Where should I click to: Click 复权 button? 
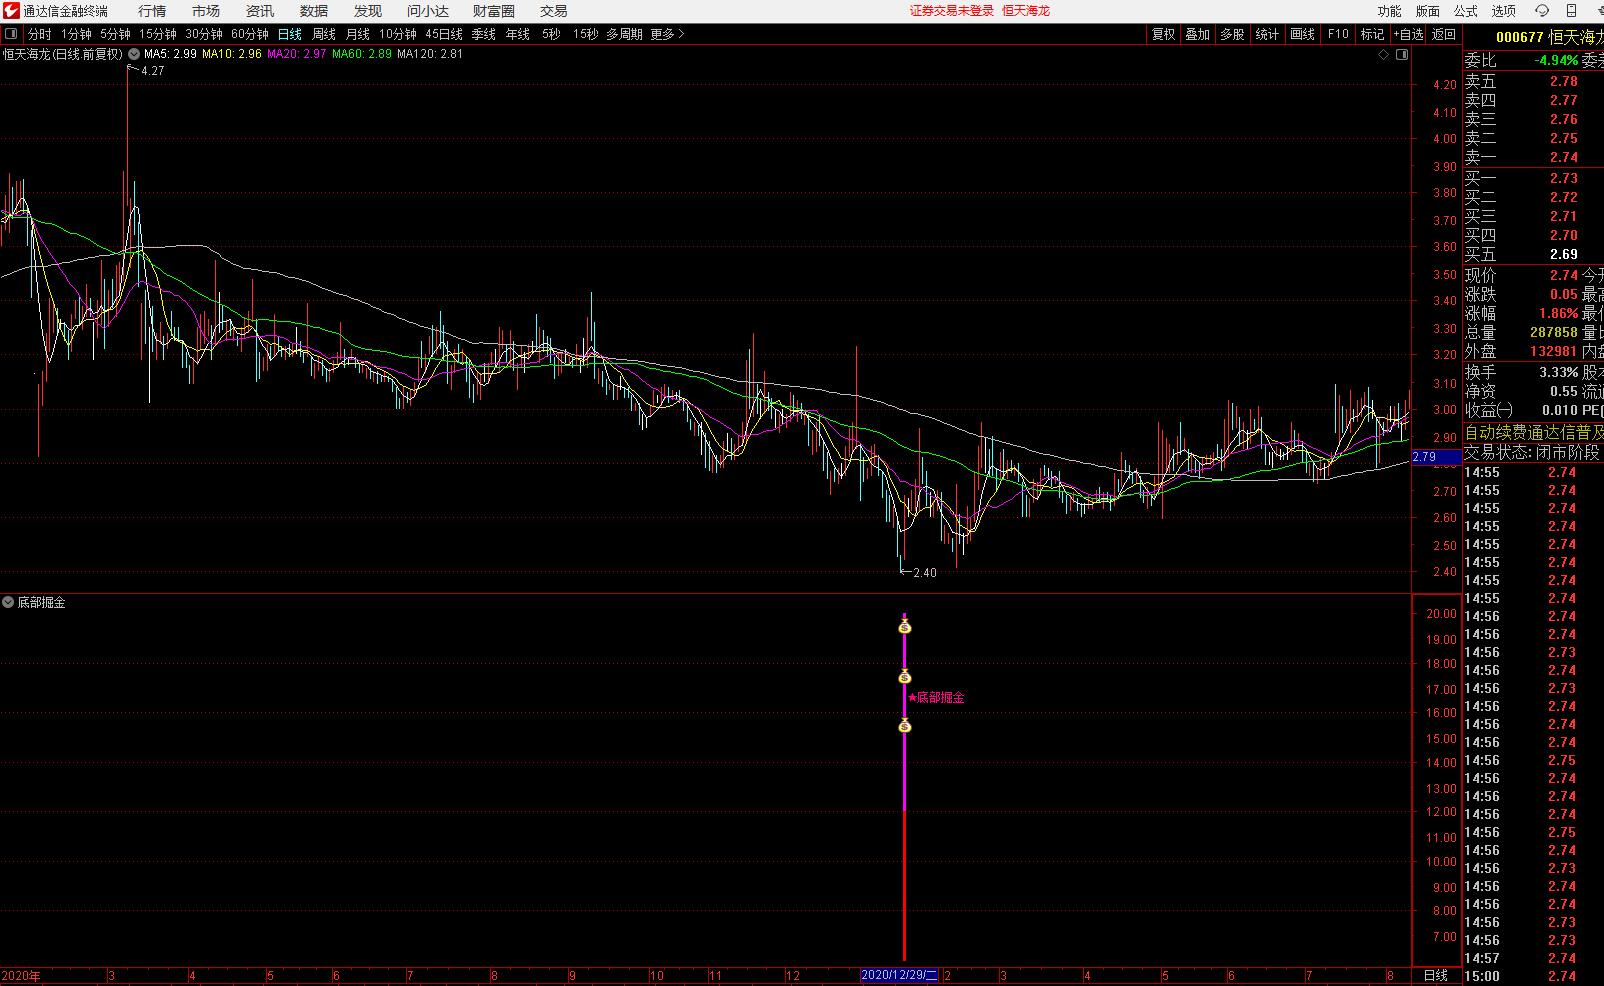(x=1163, y=34)
